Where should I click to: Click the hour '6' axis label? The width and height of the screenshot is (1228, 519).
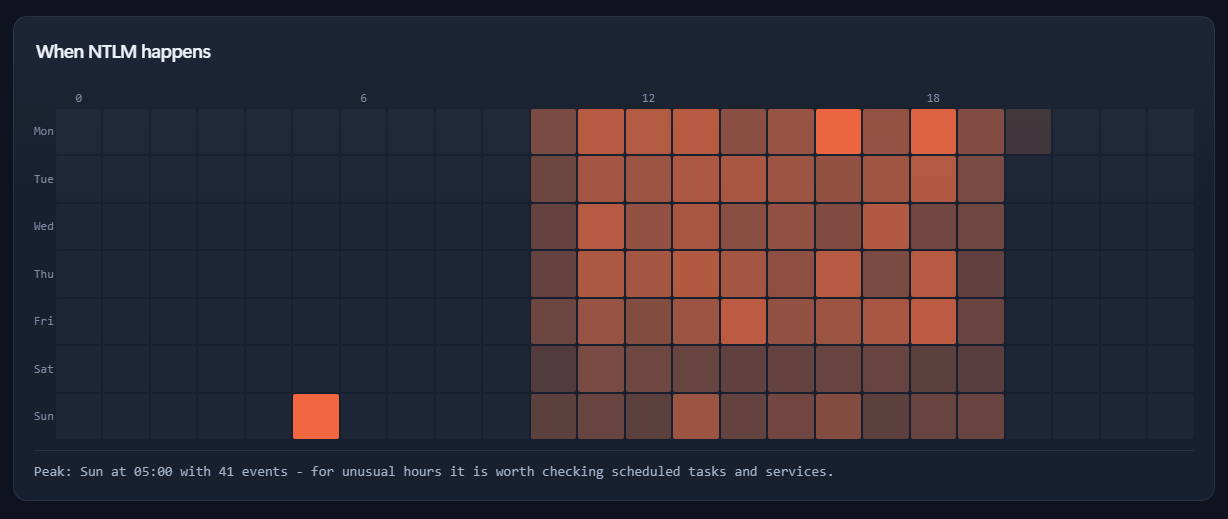(x=364, y=98)
